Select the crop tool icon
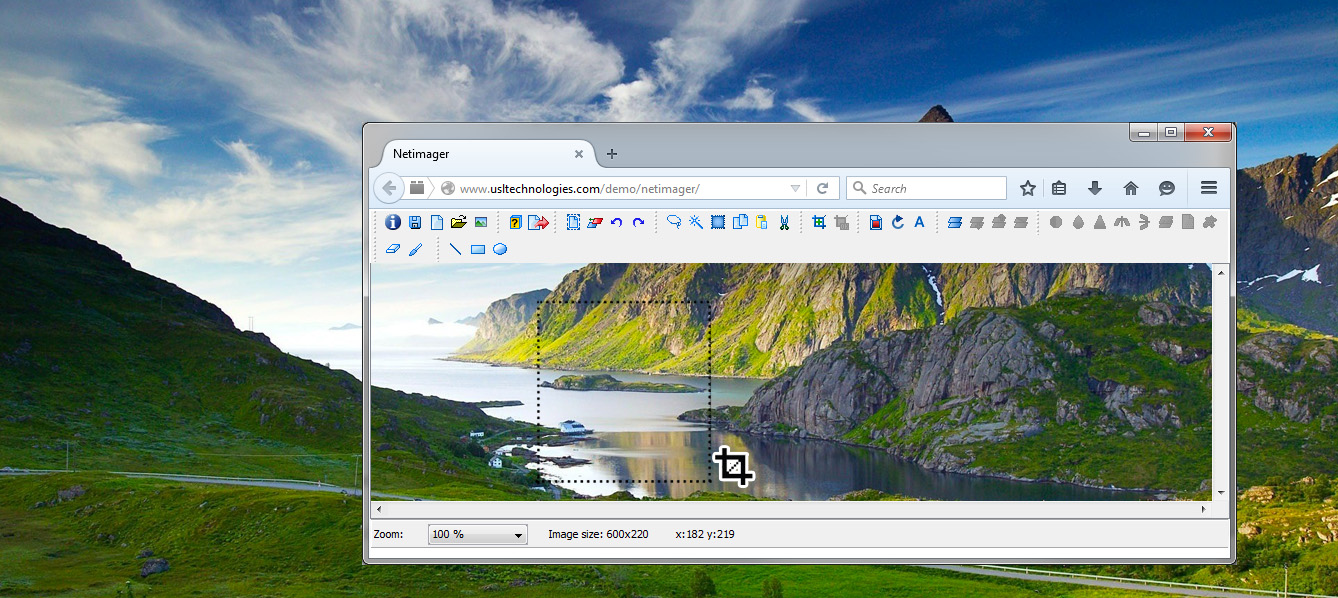The image size is (1338, 598). pos(819,222)
